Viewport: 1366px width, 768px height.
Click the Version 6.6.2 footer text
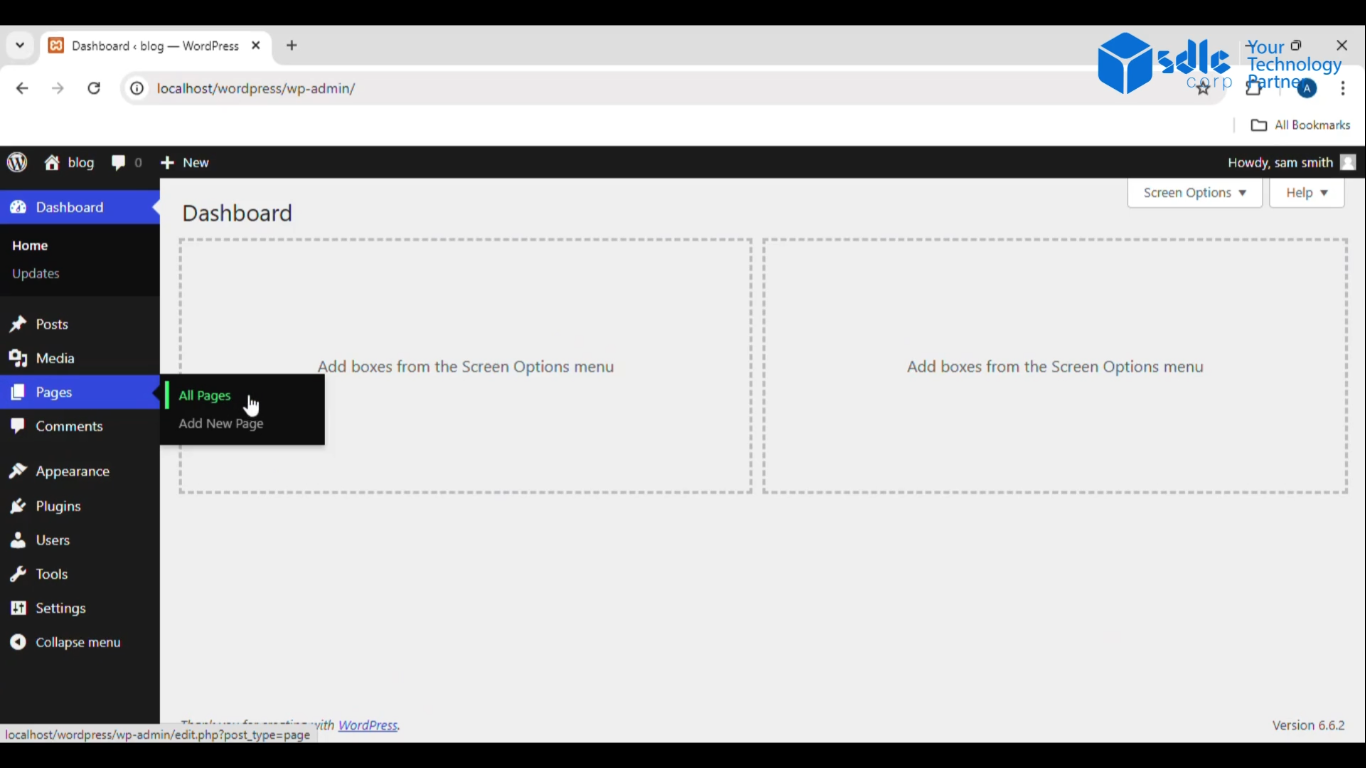coord(1308,725)
